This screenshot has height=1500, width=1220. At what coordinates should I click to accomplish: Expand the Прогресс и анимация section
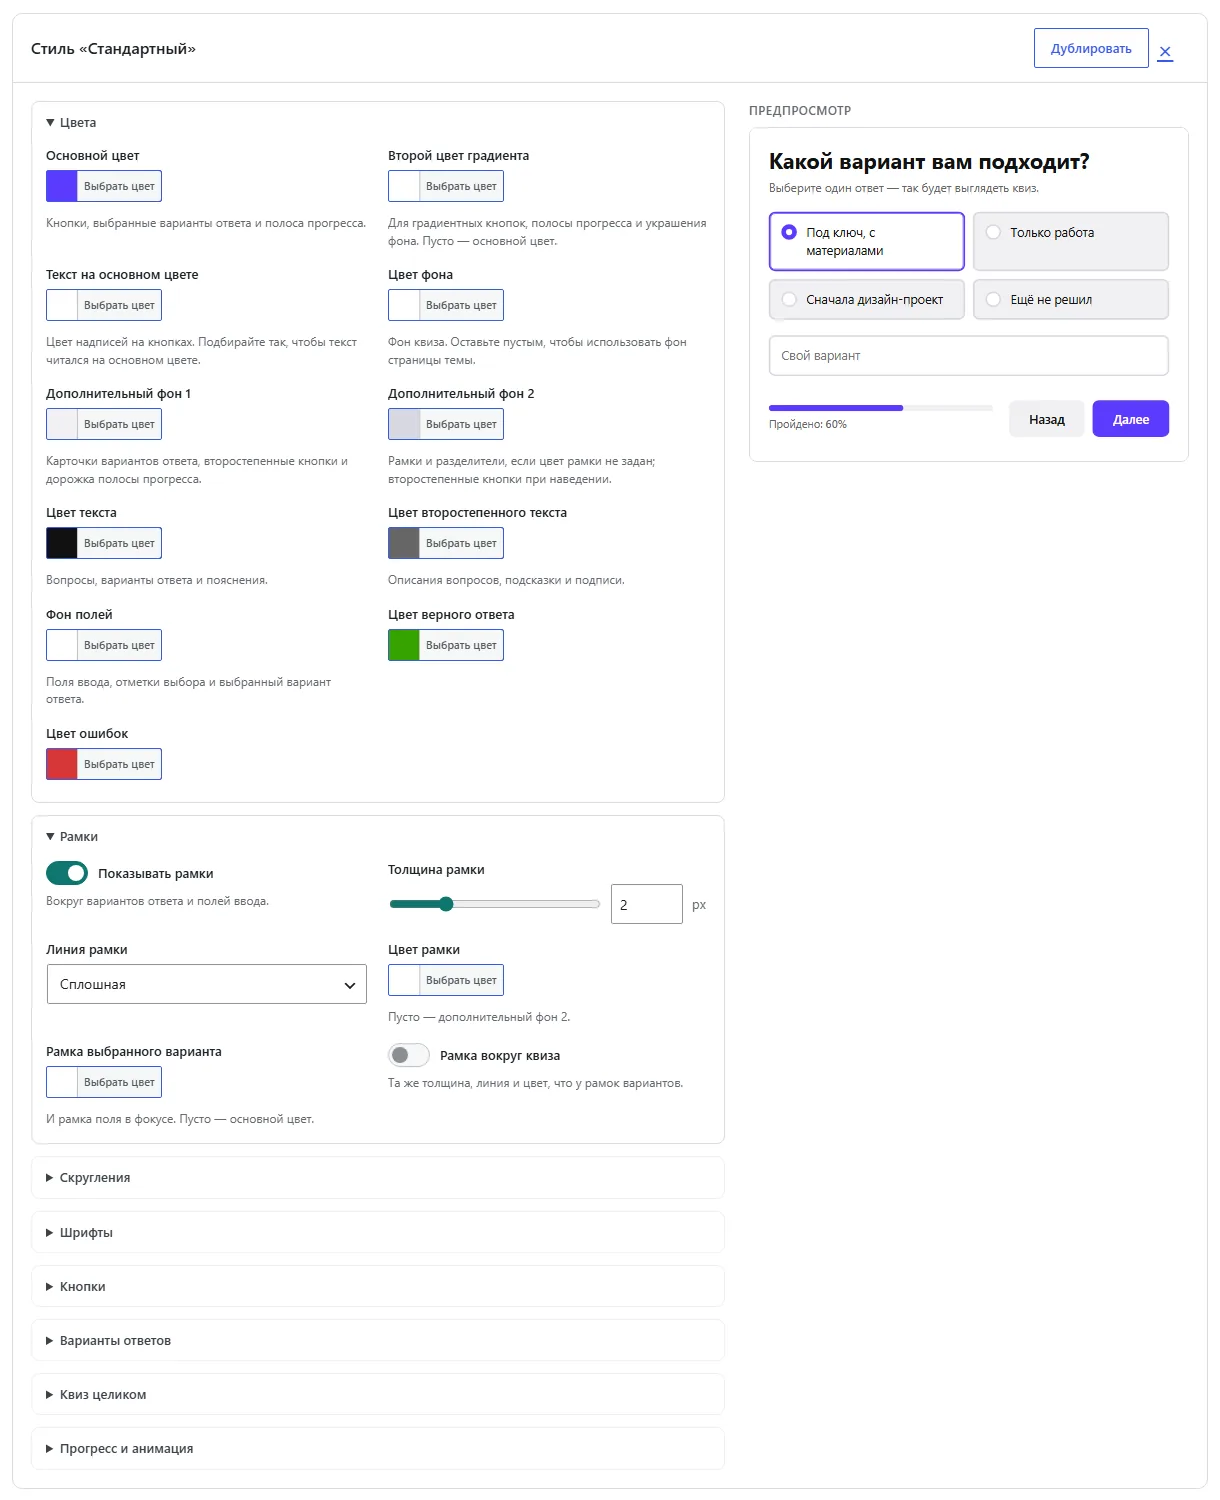click(x=378, y=1448)
